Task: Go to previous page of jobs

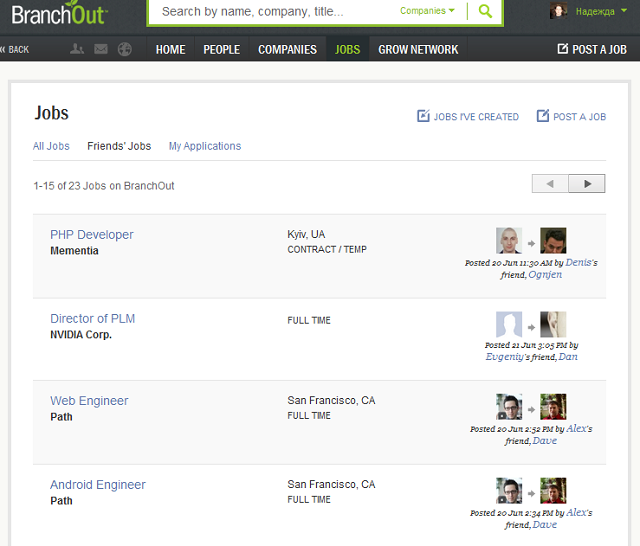Action: (x=550, y=184)
